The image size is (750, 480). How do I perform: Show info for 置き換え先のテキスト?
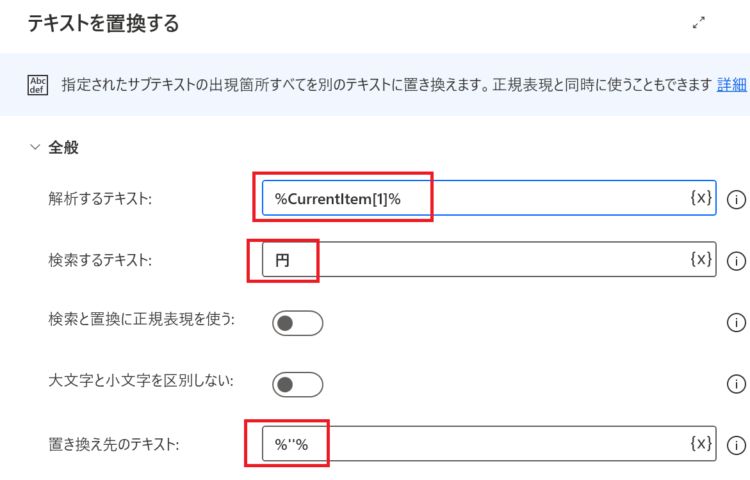[x=736, y=445]
